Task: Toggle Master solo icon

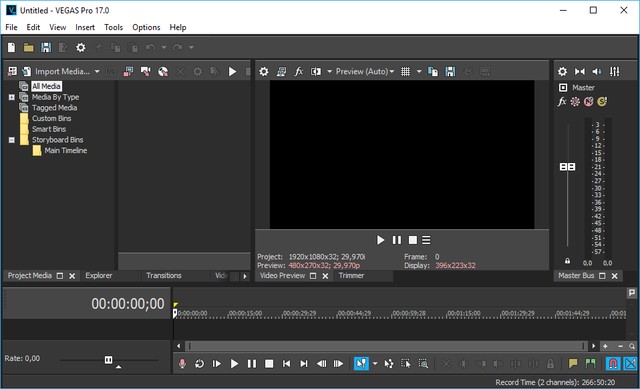Action: click(x=602, y=102)
